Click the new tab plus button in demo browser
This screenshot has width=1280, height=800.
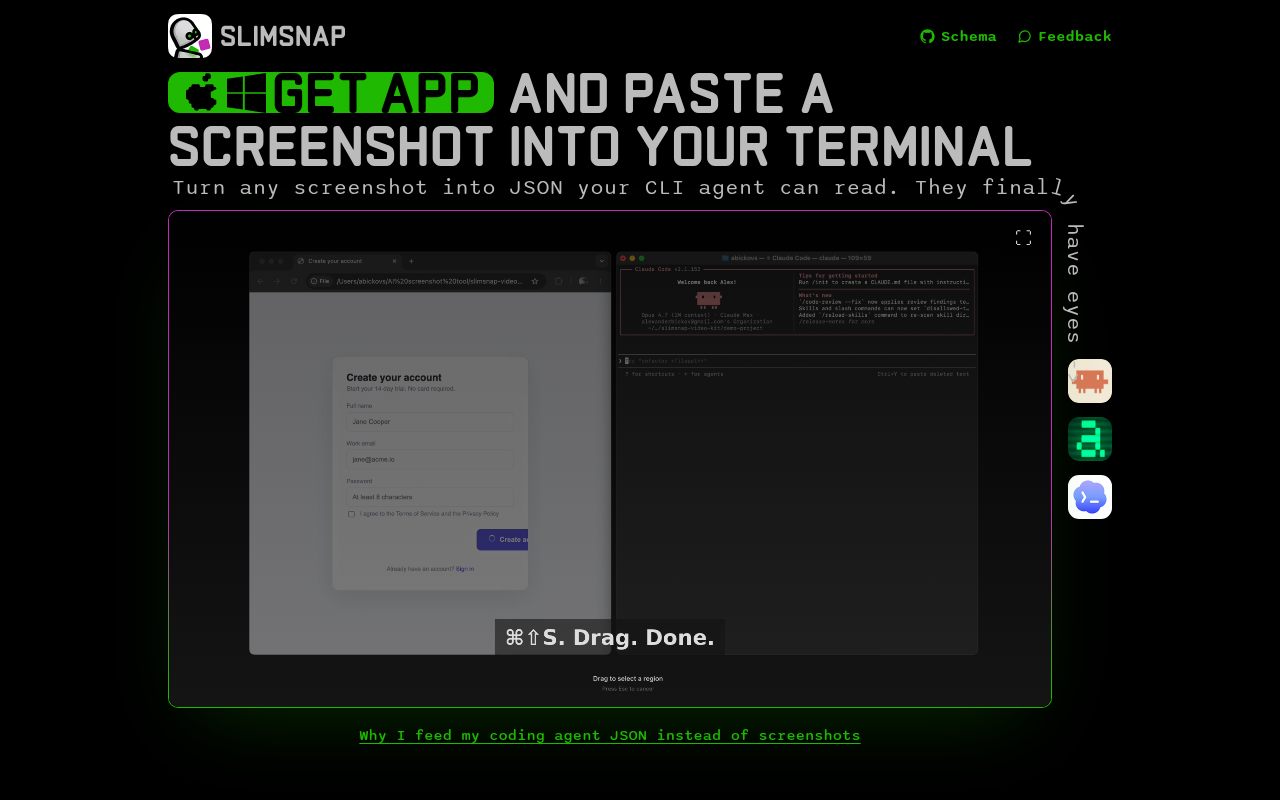tap(411, 261)
